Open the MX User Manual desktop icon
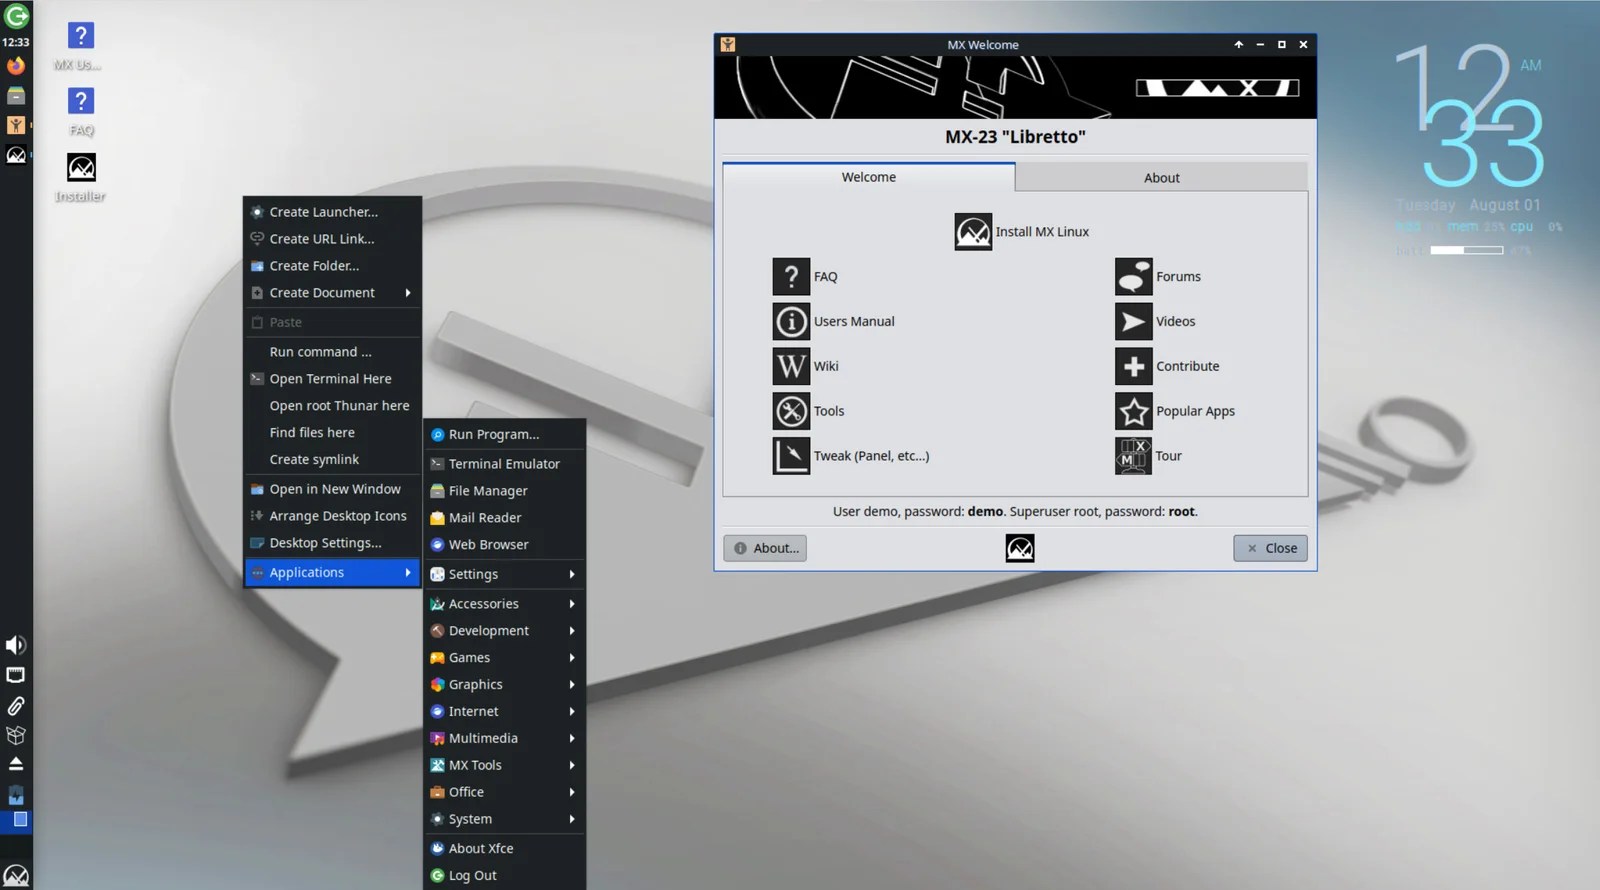This screenshot has height=890, width=1600. pyautogui.click(x=80, y=46)
